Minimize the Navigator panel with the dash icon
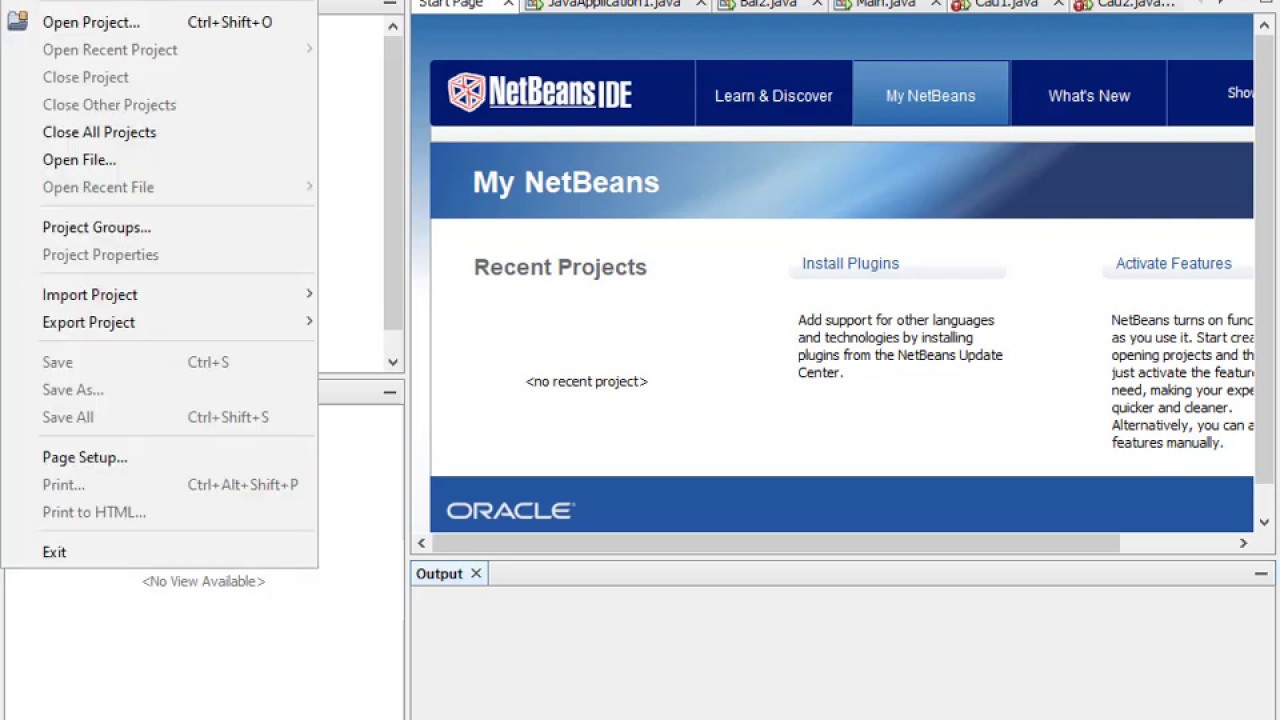 point(389,392)
